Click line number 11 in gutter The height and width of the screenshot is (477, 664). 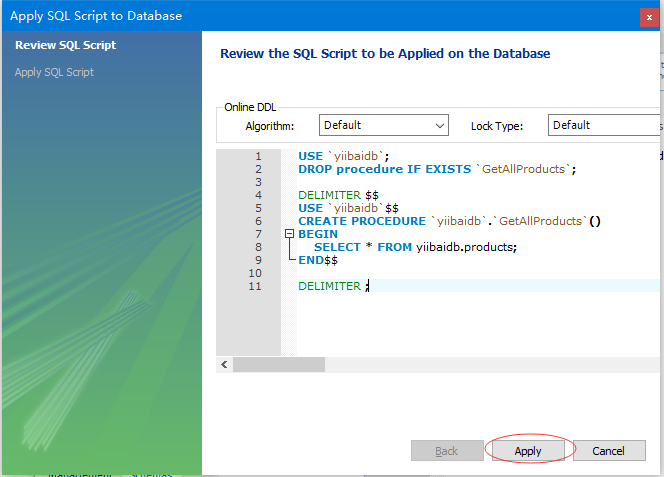click(x=255, y=286)
